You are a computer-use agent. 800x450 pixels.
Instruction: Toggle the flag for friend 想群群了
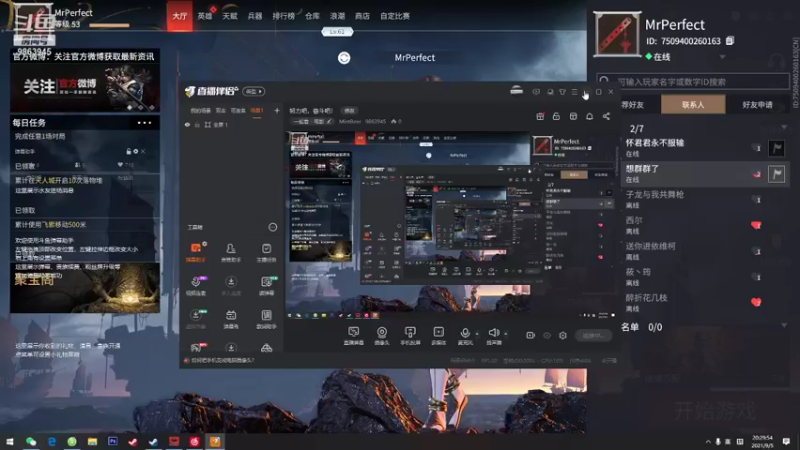(x=777, y=174)
